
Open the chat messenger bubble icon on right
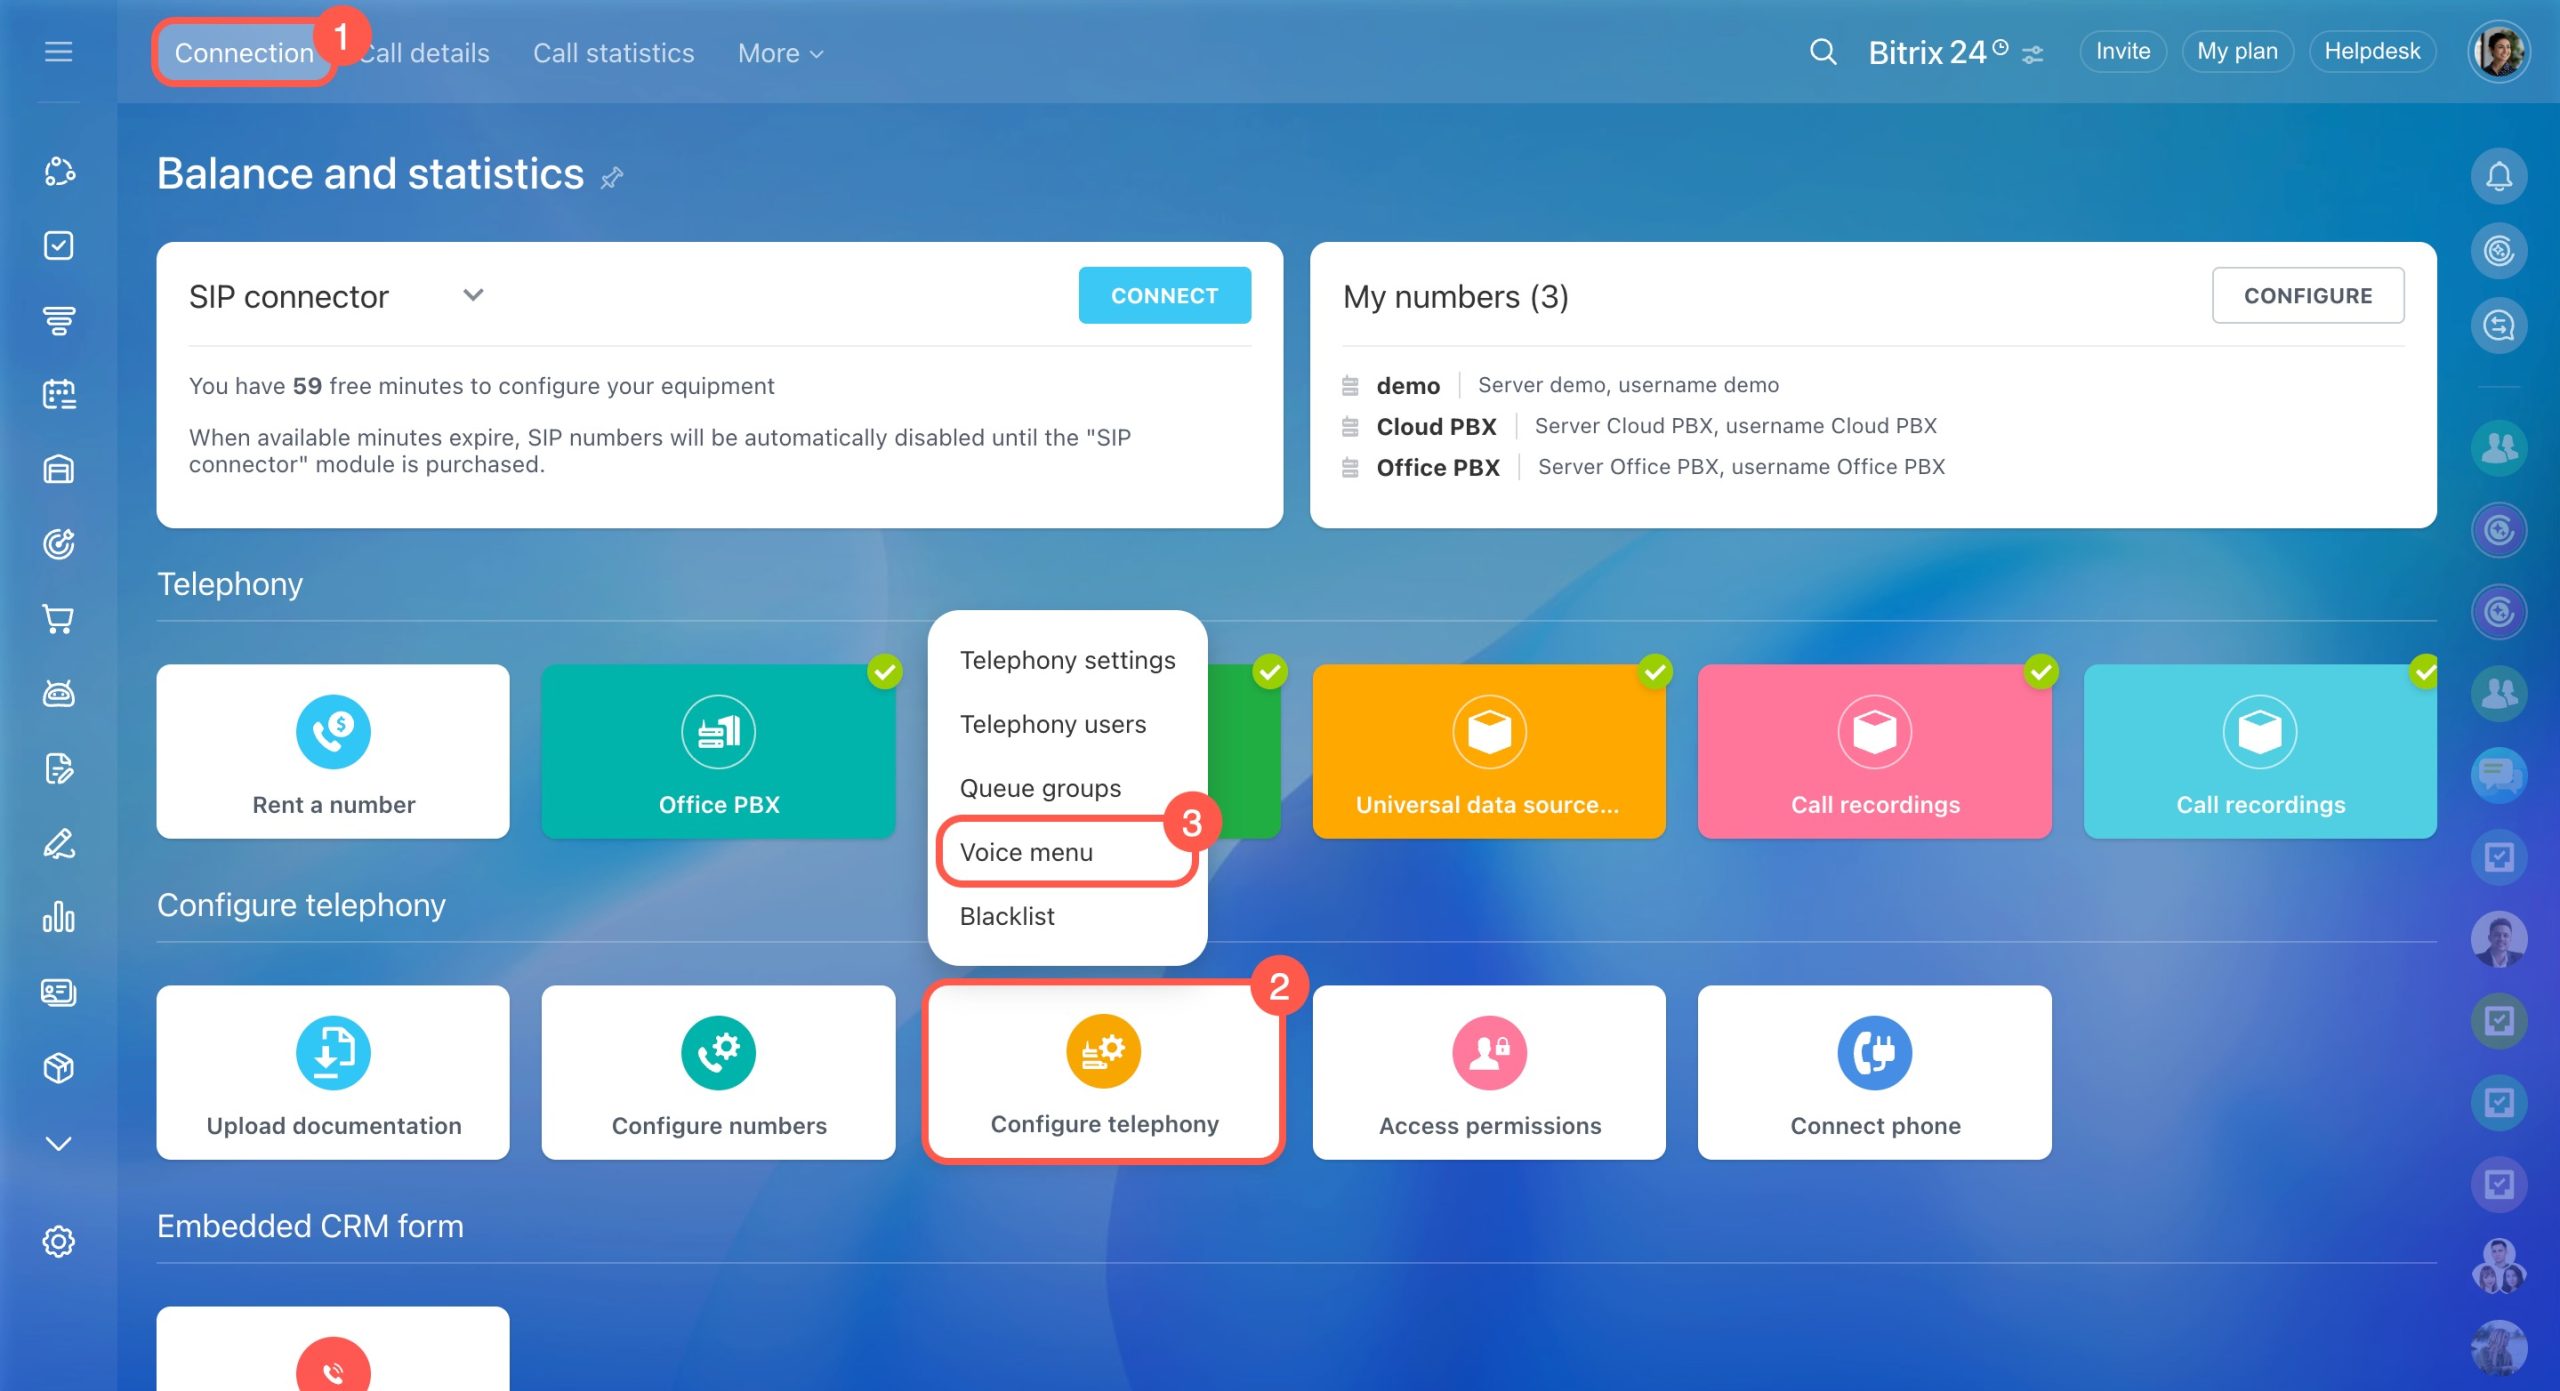point(2498,776)
